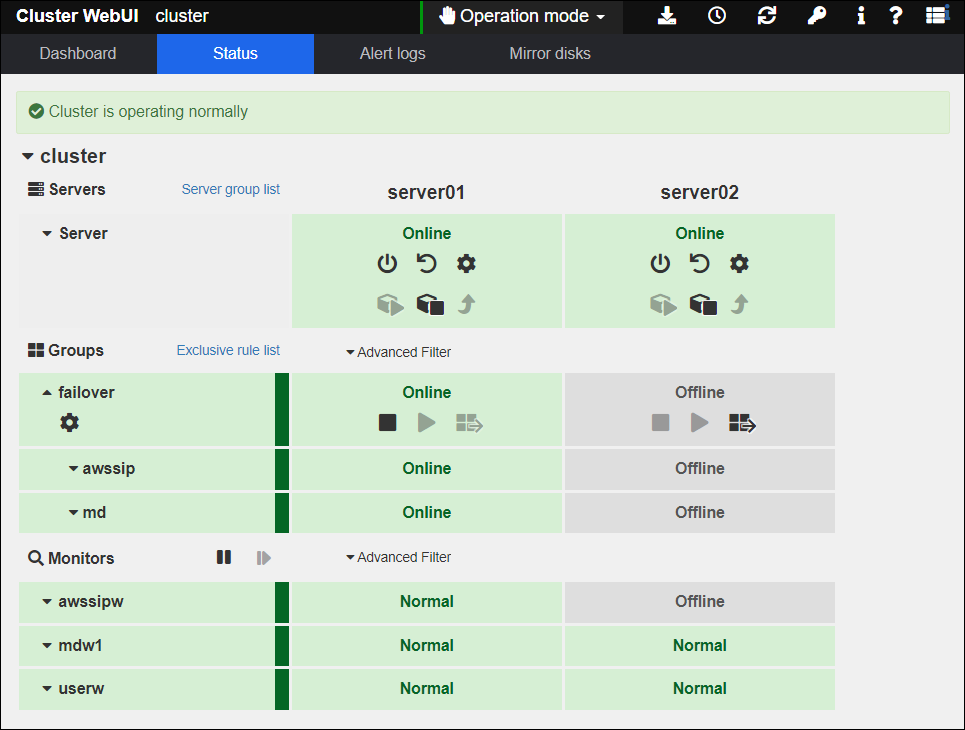Open the Exclusive rule list link
This screenshot has width=965, height=730.
pyautogui.click(x=228, y=350)
